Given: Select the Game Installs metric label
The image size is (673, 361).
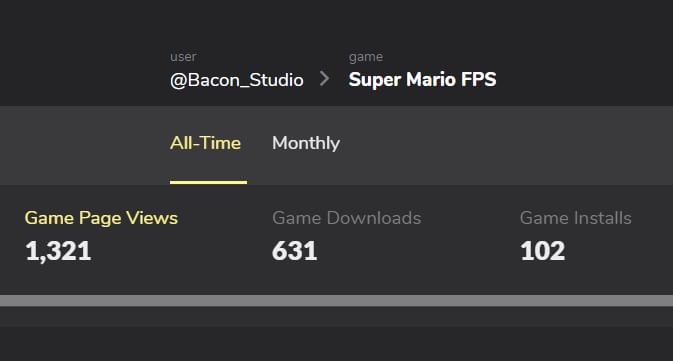Looking at the screenshot, I should pos(576,218).
